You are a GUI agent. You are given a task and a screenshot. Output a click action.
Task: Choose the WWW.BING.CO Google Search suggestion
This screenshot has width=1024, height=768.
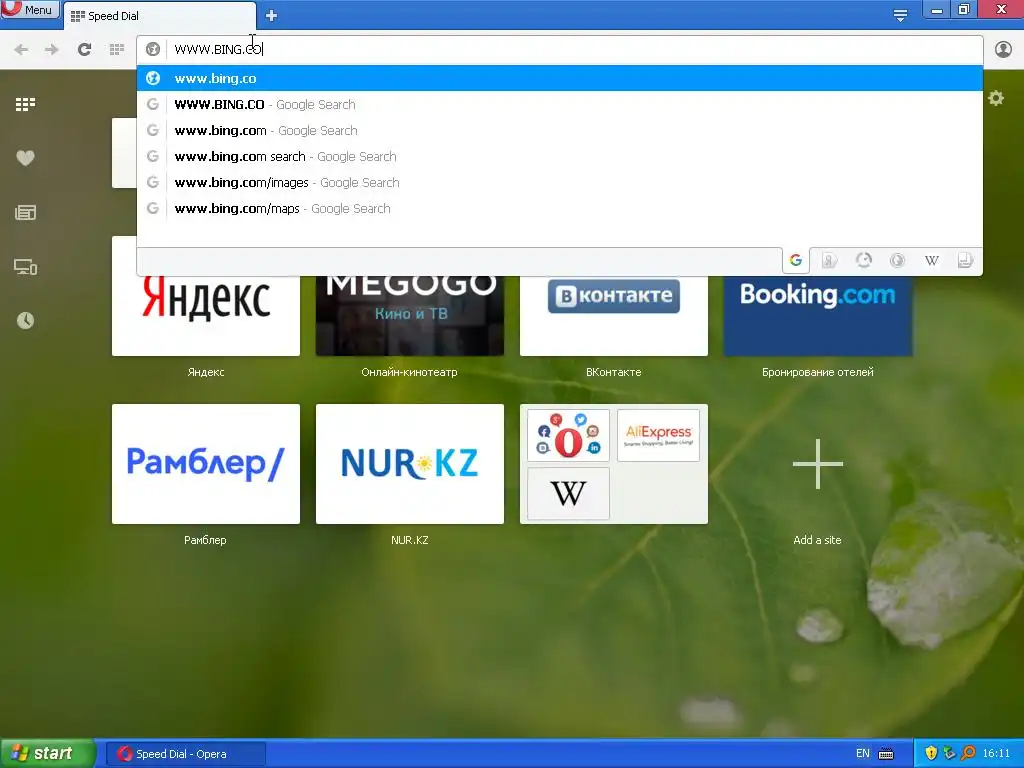pyautogui.click(x=560, y=104)
